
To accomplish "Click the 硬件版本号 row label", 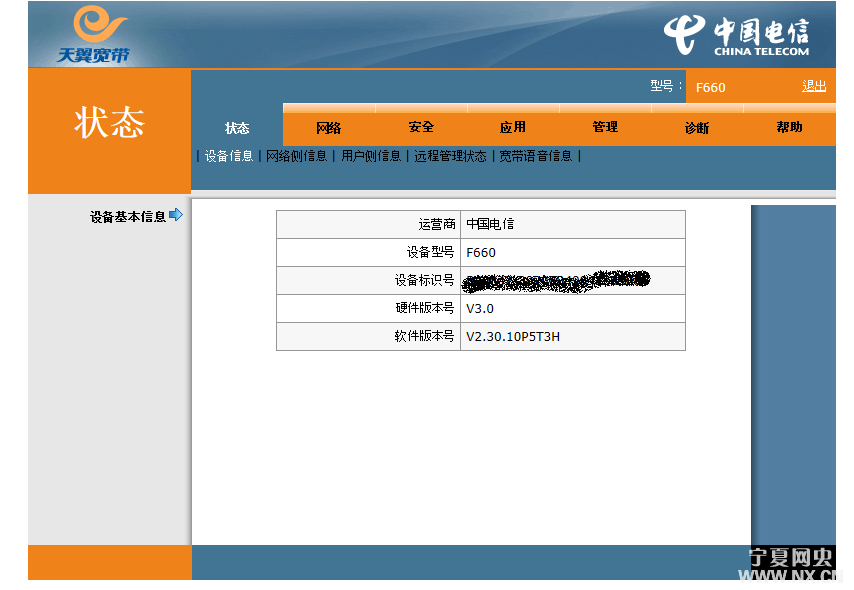I will tap(424, 308).
